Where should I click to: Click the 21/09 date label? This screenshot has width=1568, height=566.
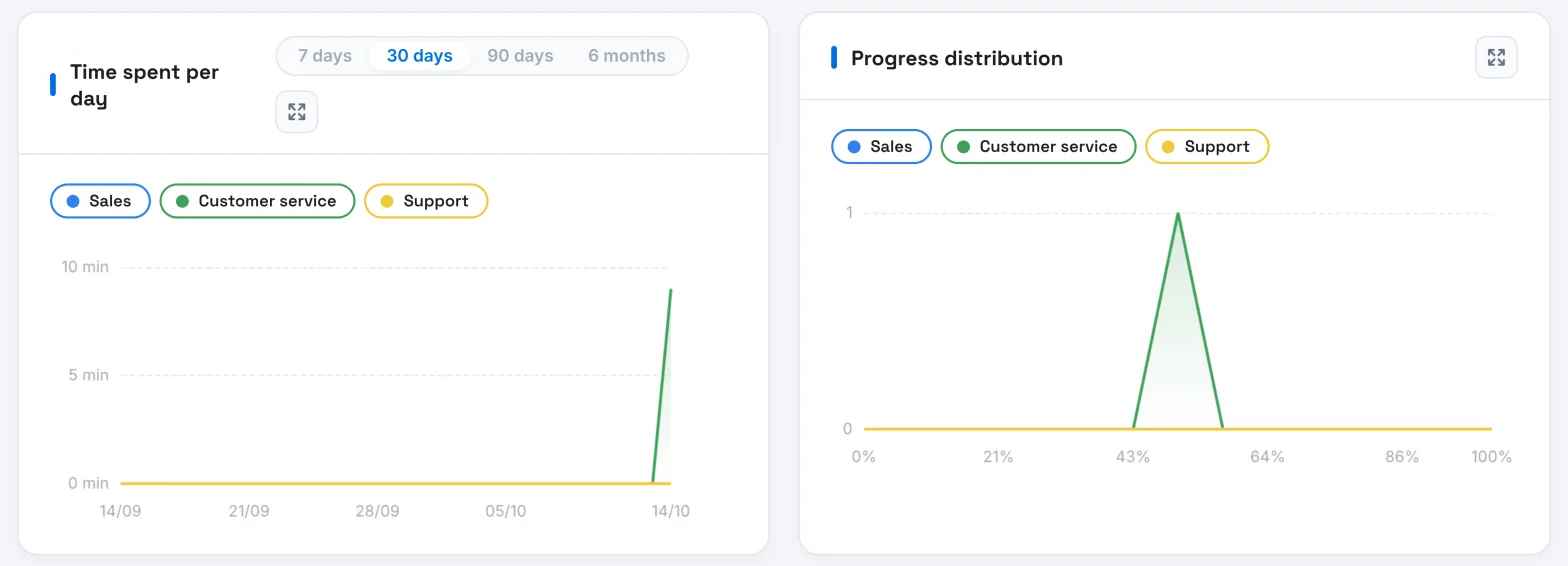pyautogui.click(x=249, y=511)
